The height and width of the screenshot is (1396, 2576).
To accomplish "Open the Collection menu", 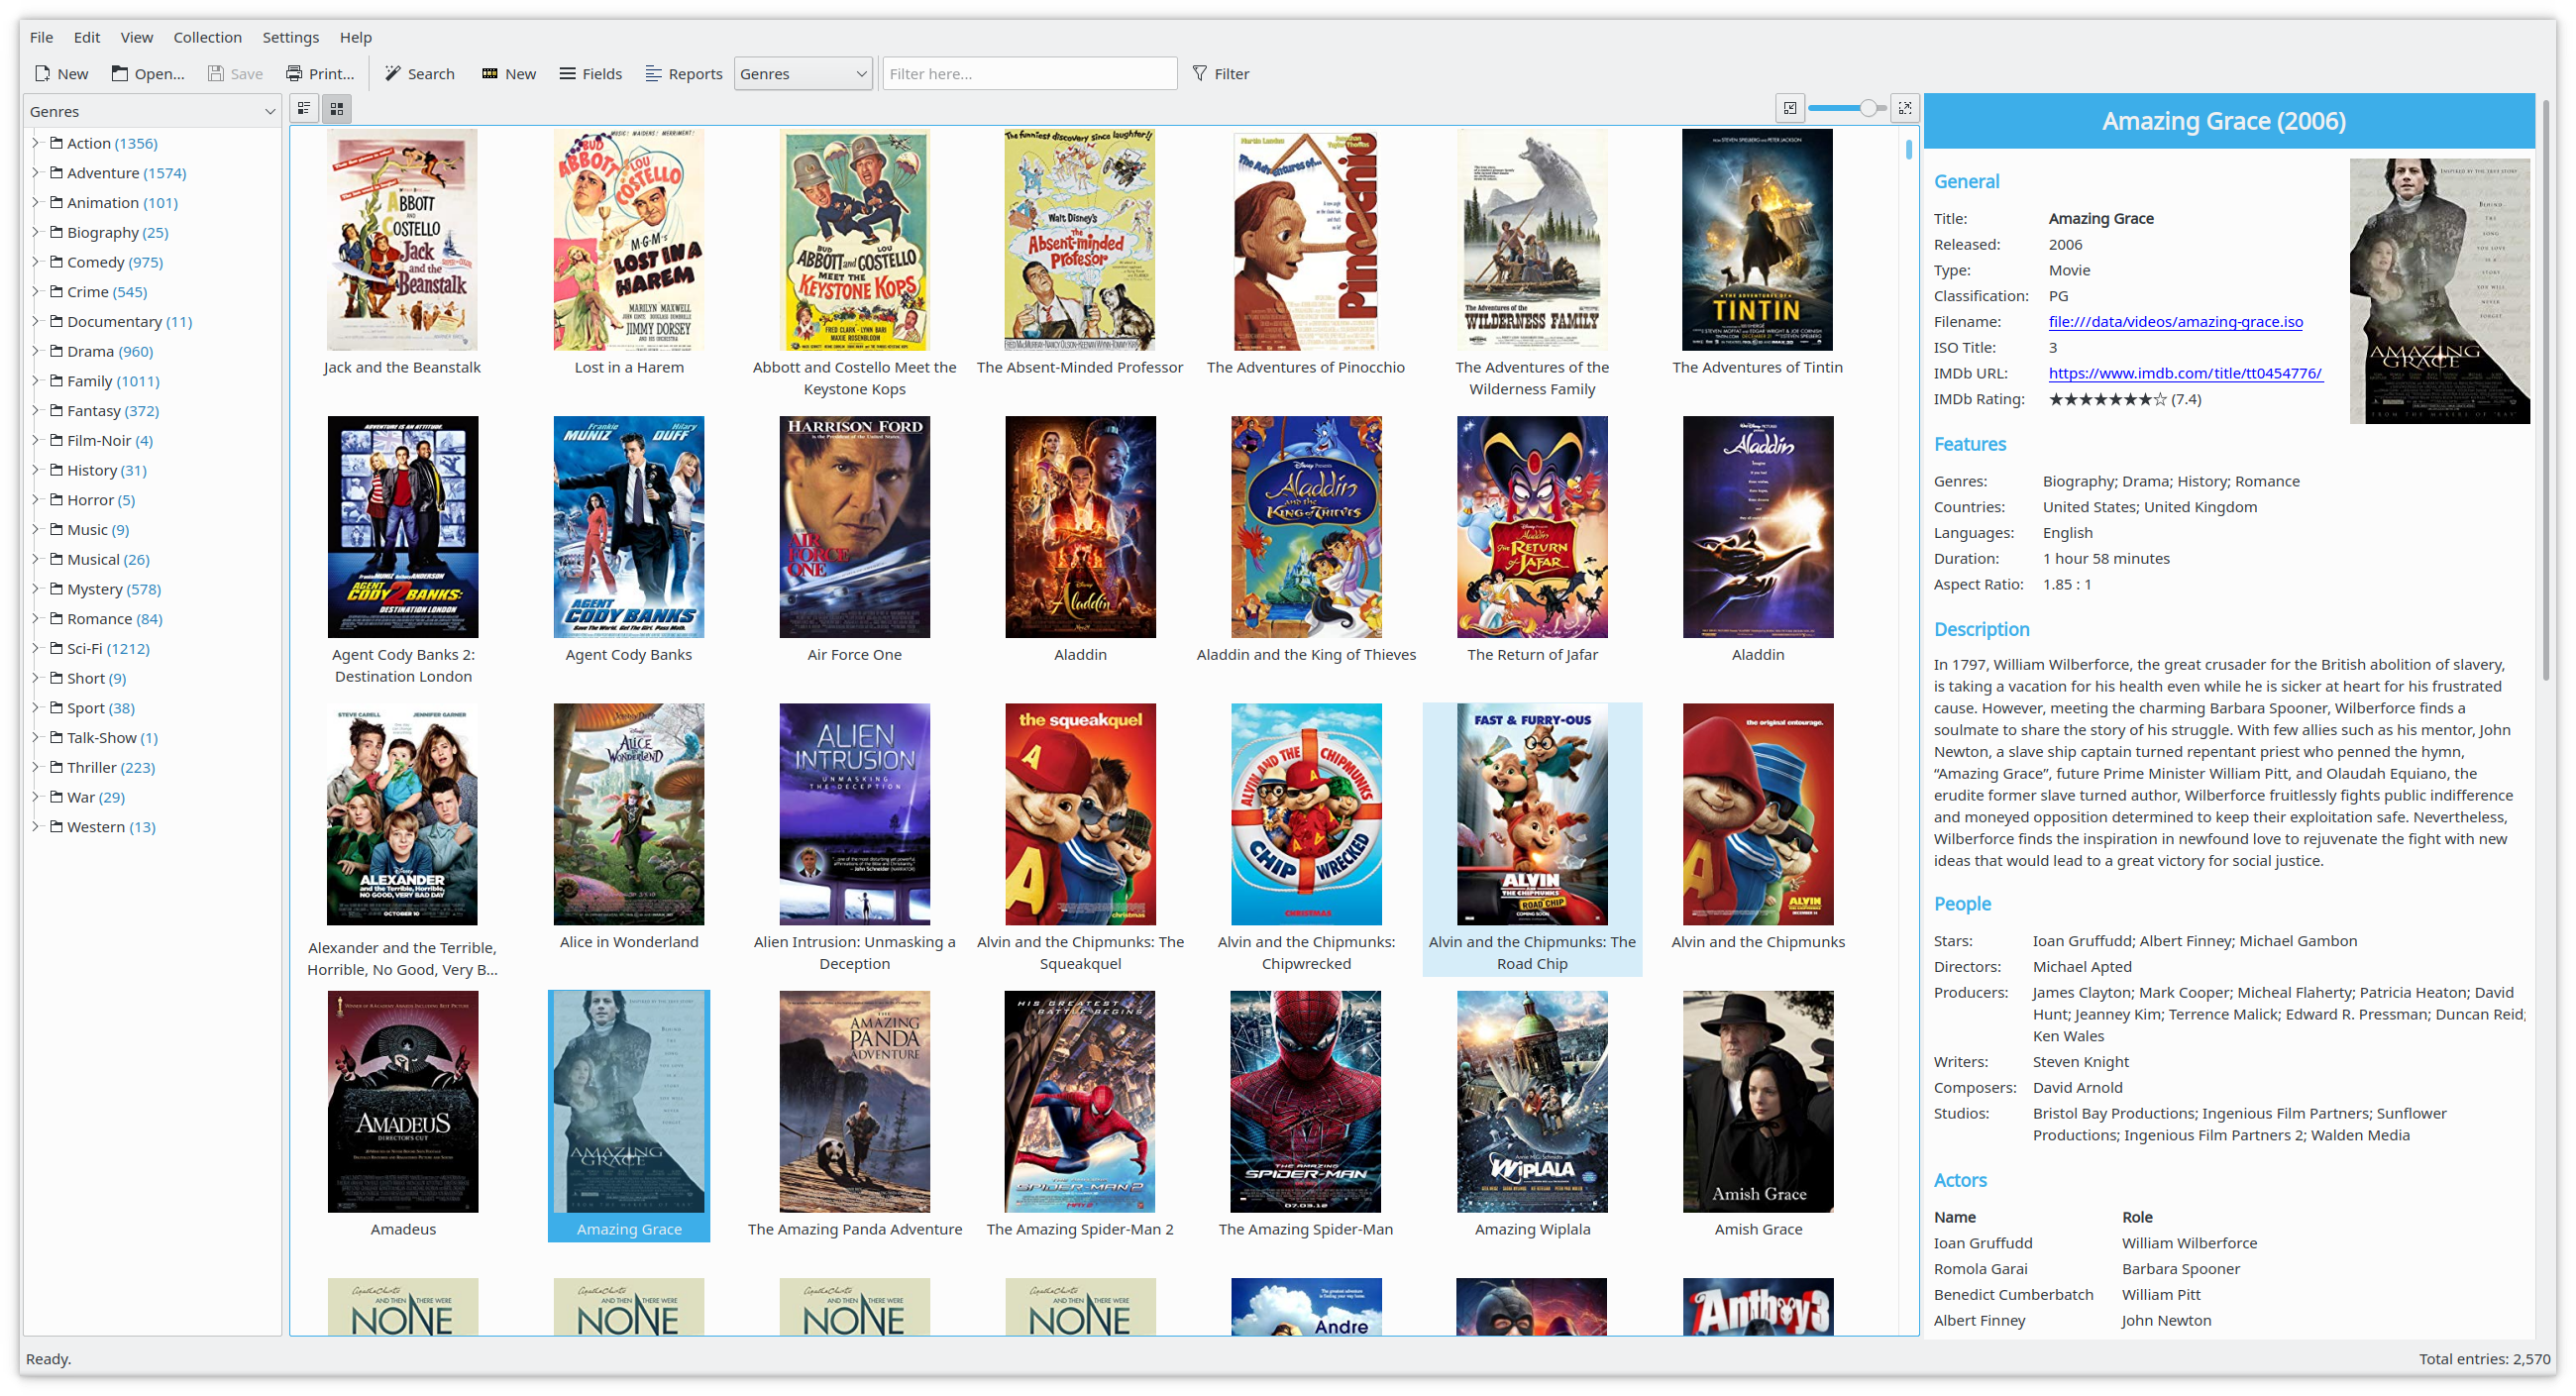I will click(208, 37).
